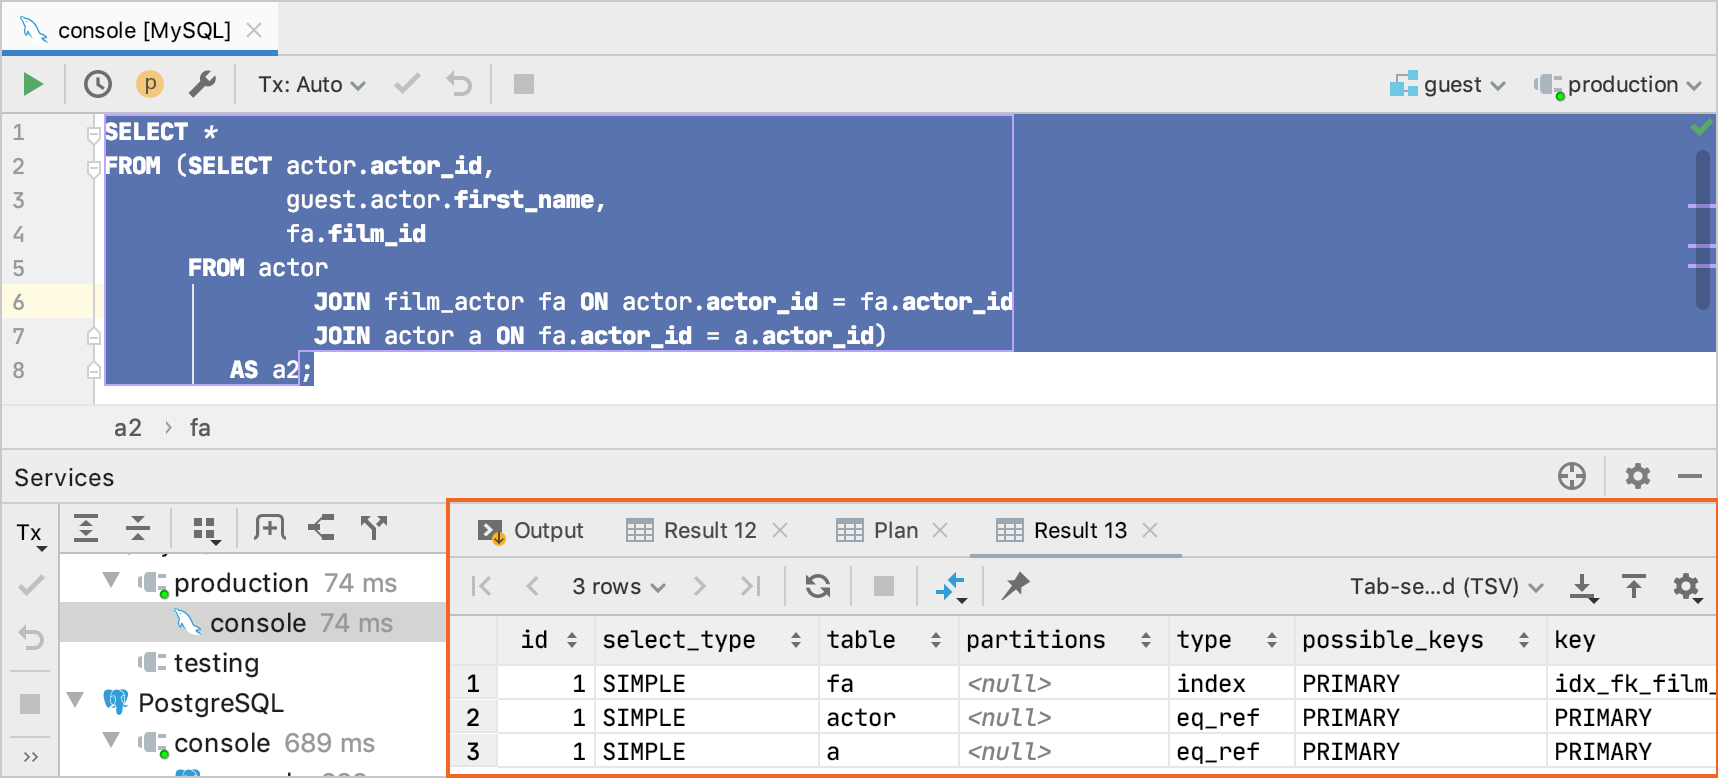This screenshot has width=1718, height=778.
Task: Open the '3 rows' page size dropdown
Action: tap(618, 587)
